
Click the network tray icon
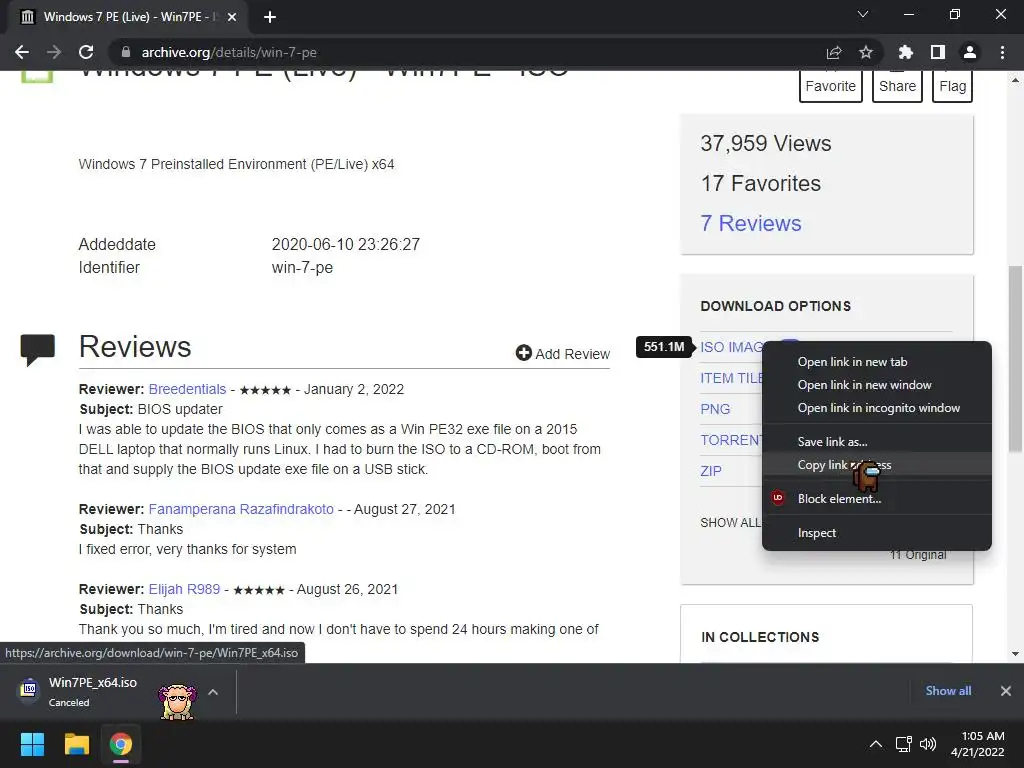click(x=904, y=744)
